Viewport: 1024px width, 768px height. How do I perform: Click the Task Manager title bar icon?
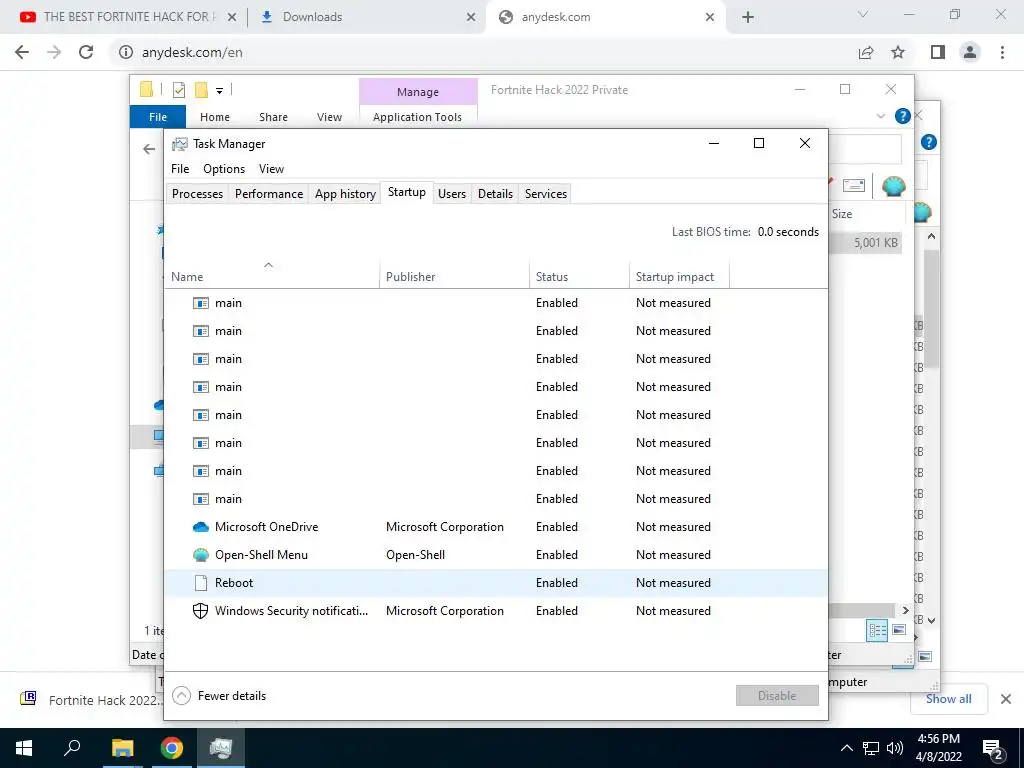pos(180,144)
